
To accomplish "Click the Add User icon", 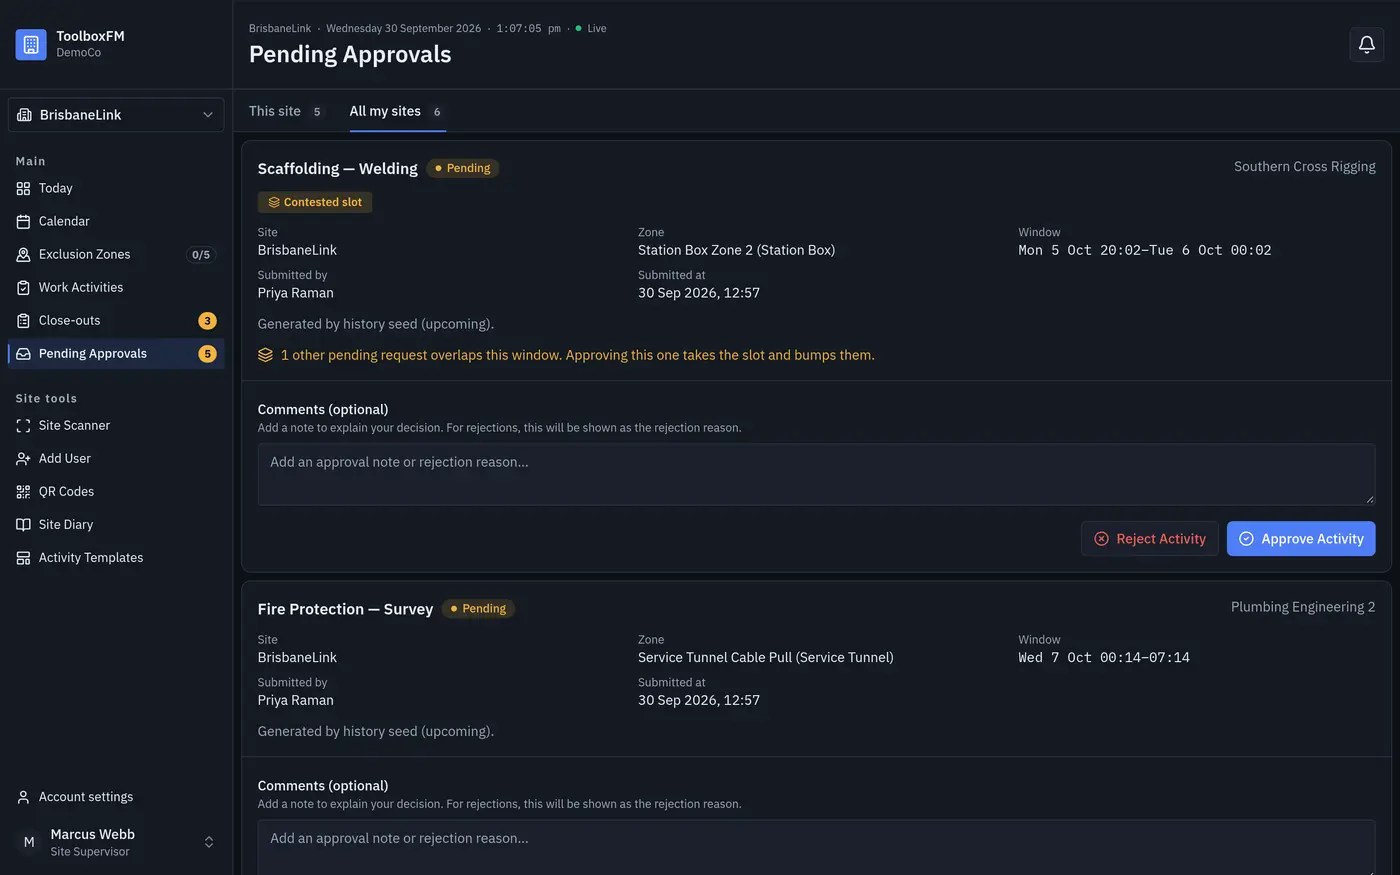I will [x=23, y=458].
